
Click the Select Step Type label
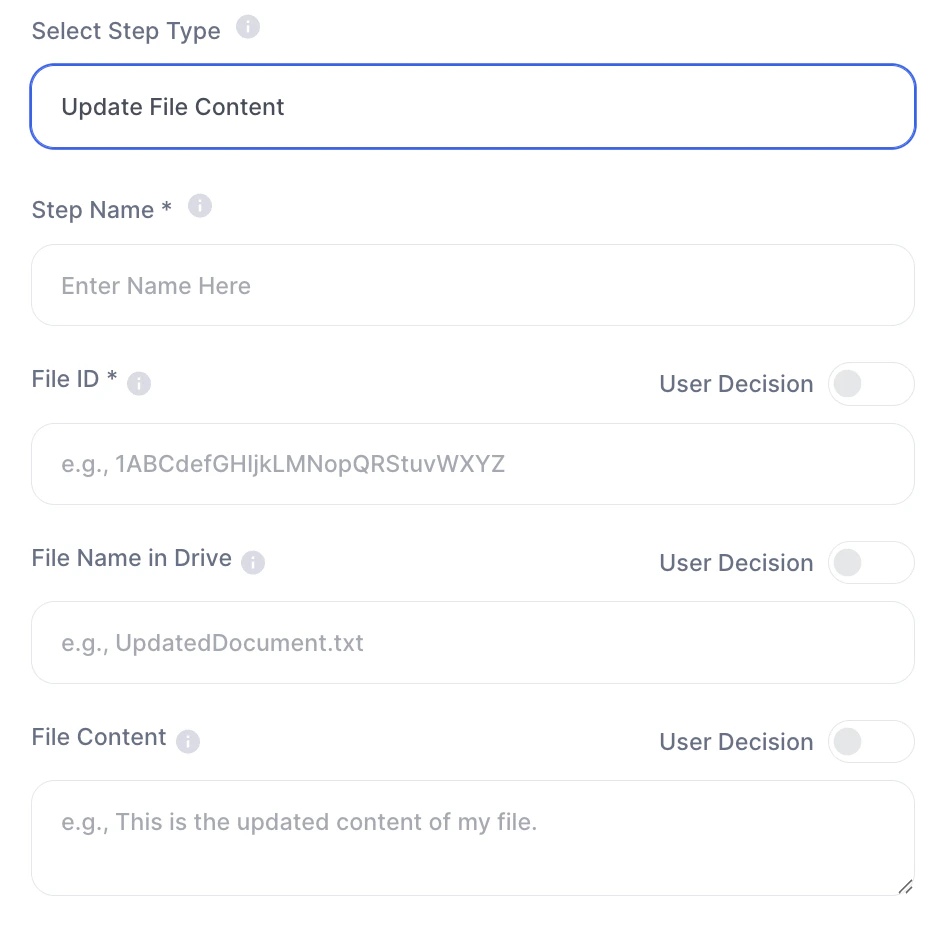(126, 30)
